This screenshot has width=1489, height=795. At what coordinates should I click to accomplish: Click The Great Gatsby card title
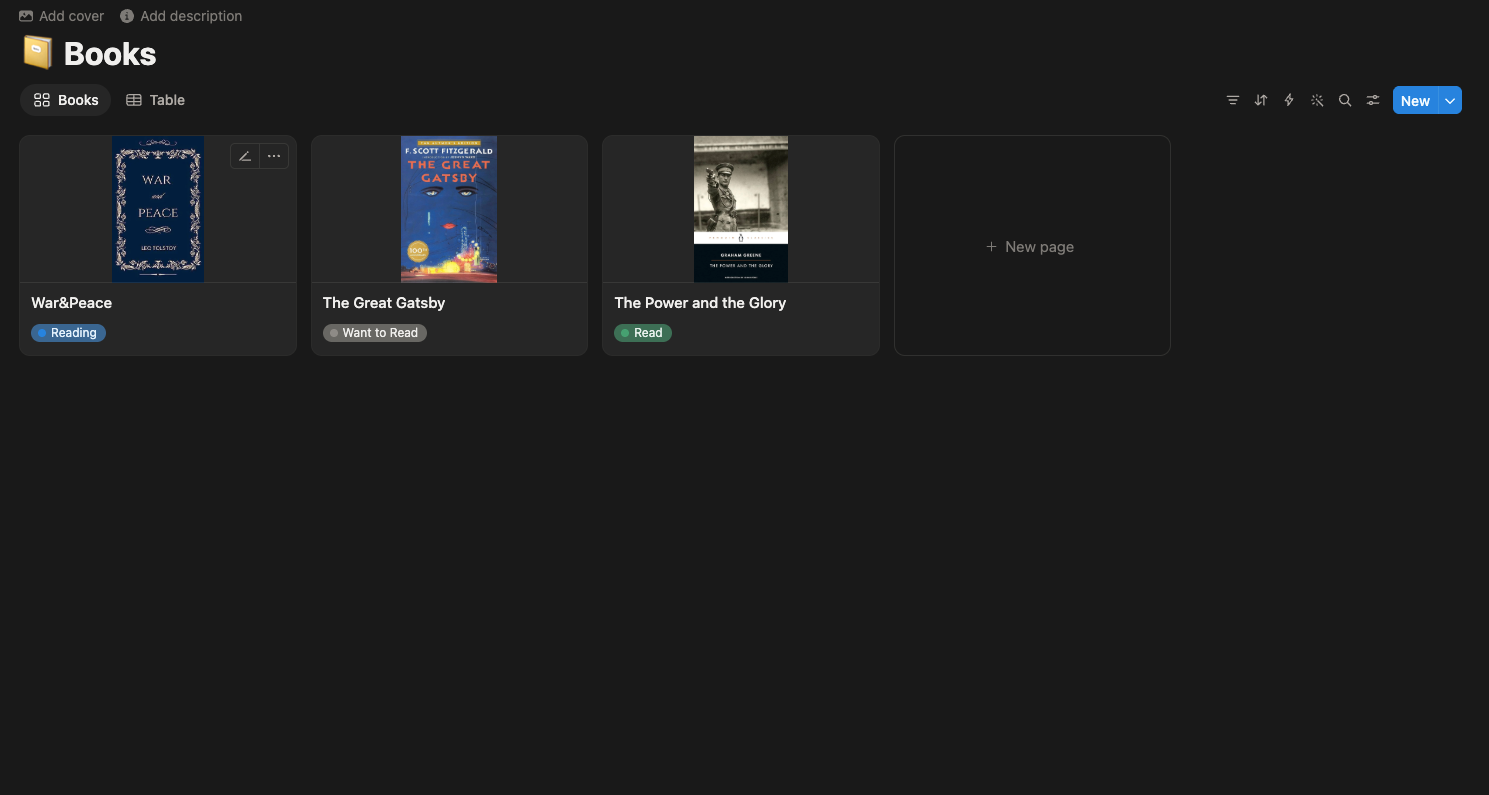tap(384, 303)
